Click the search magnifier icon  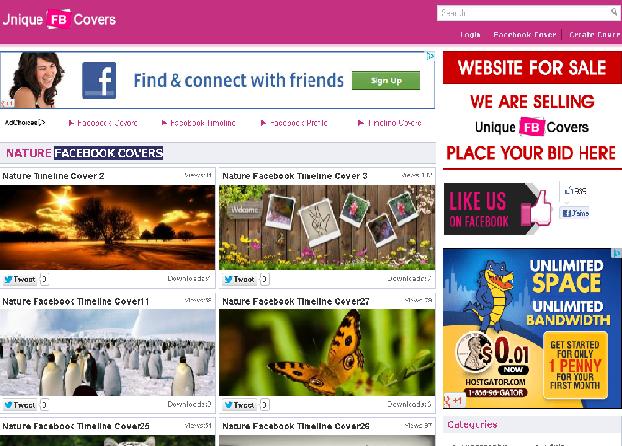[x=614, y=12]
